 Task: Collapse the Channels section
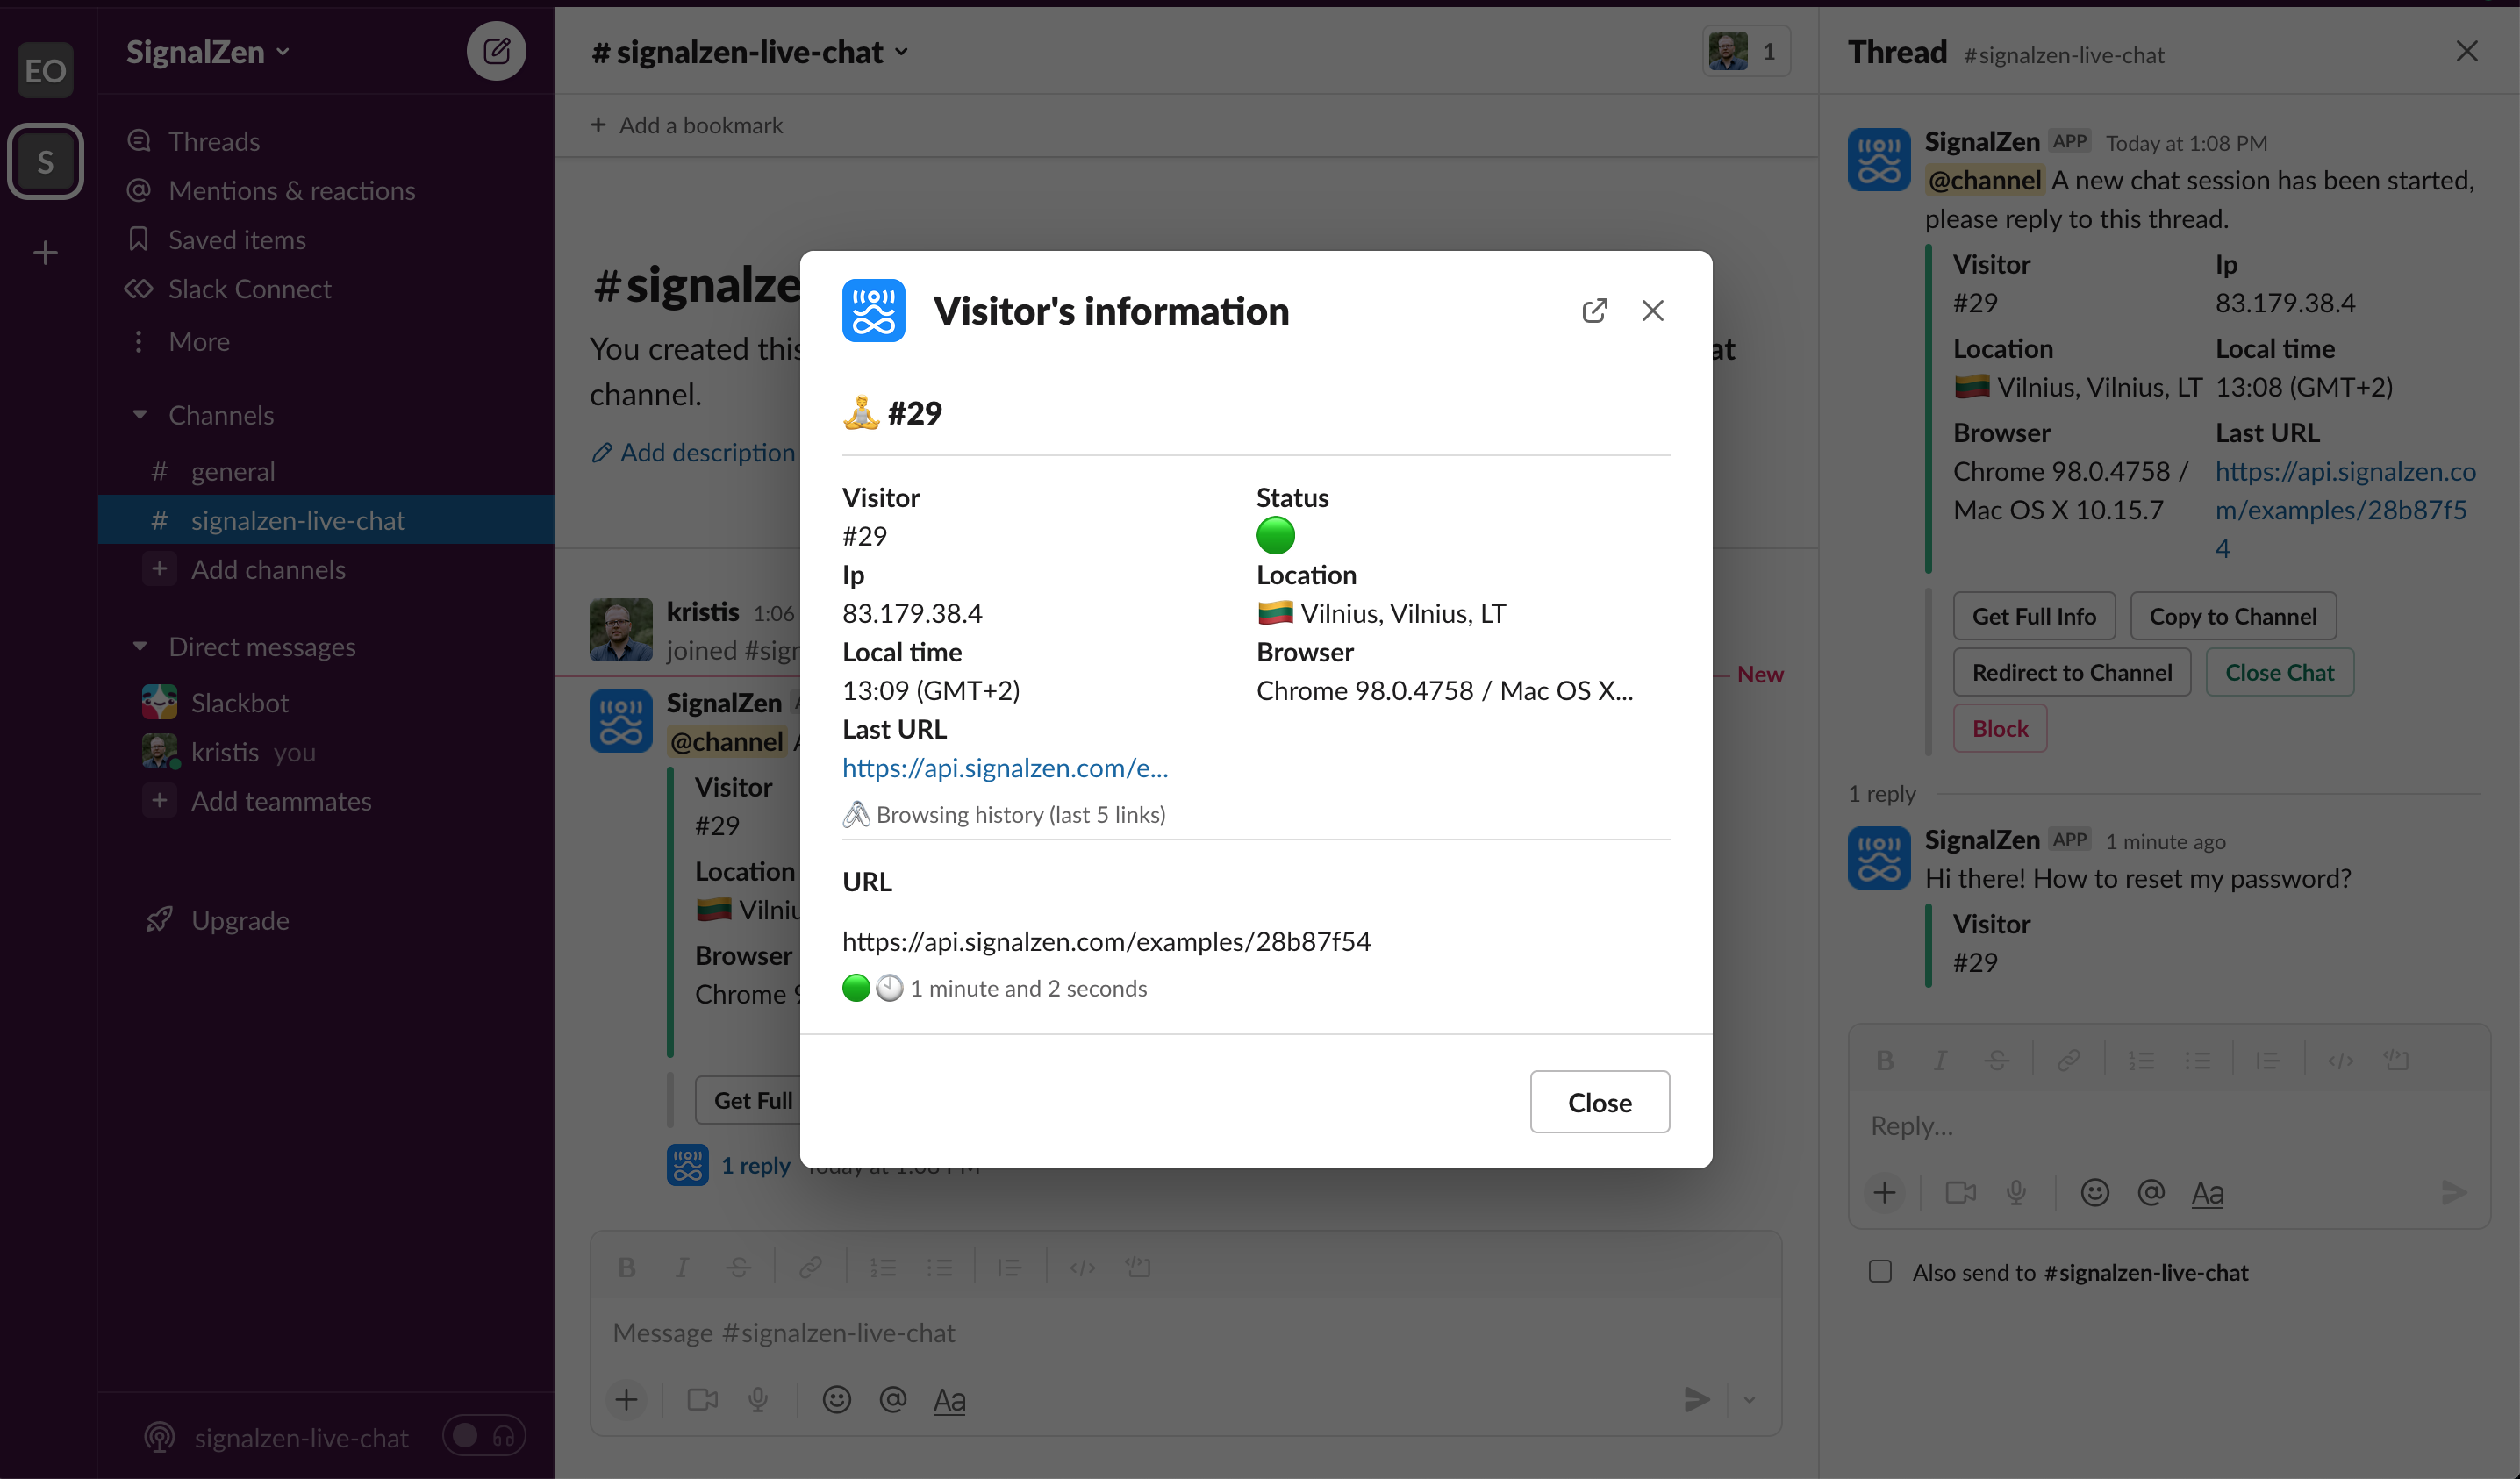[x=140, y=414]
